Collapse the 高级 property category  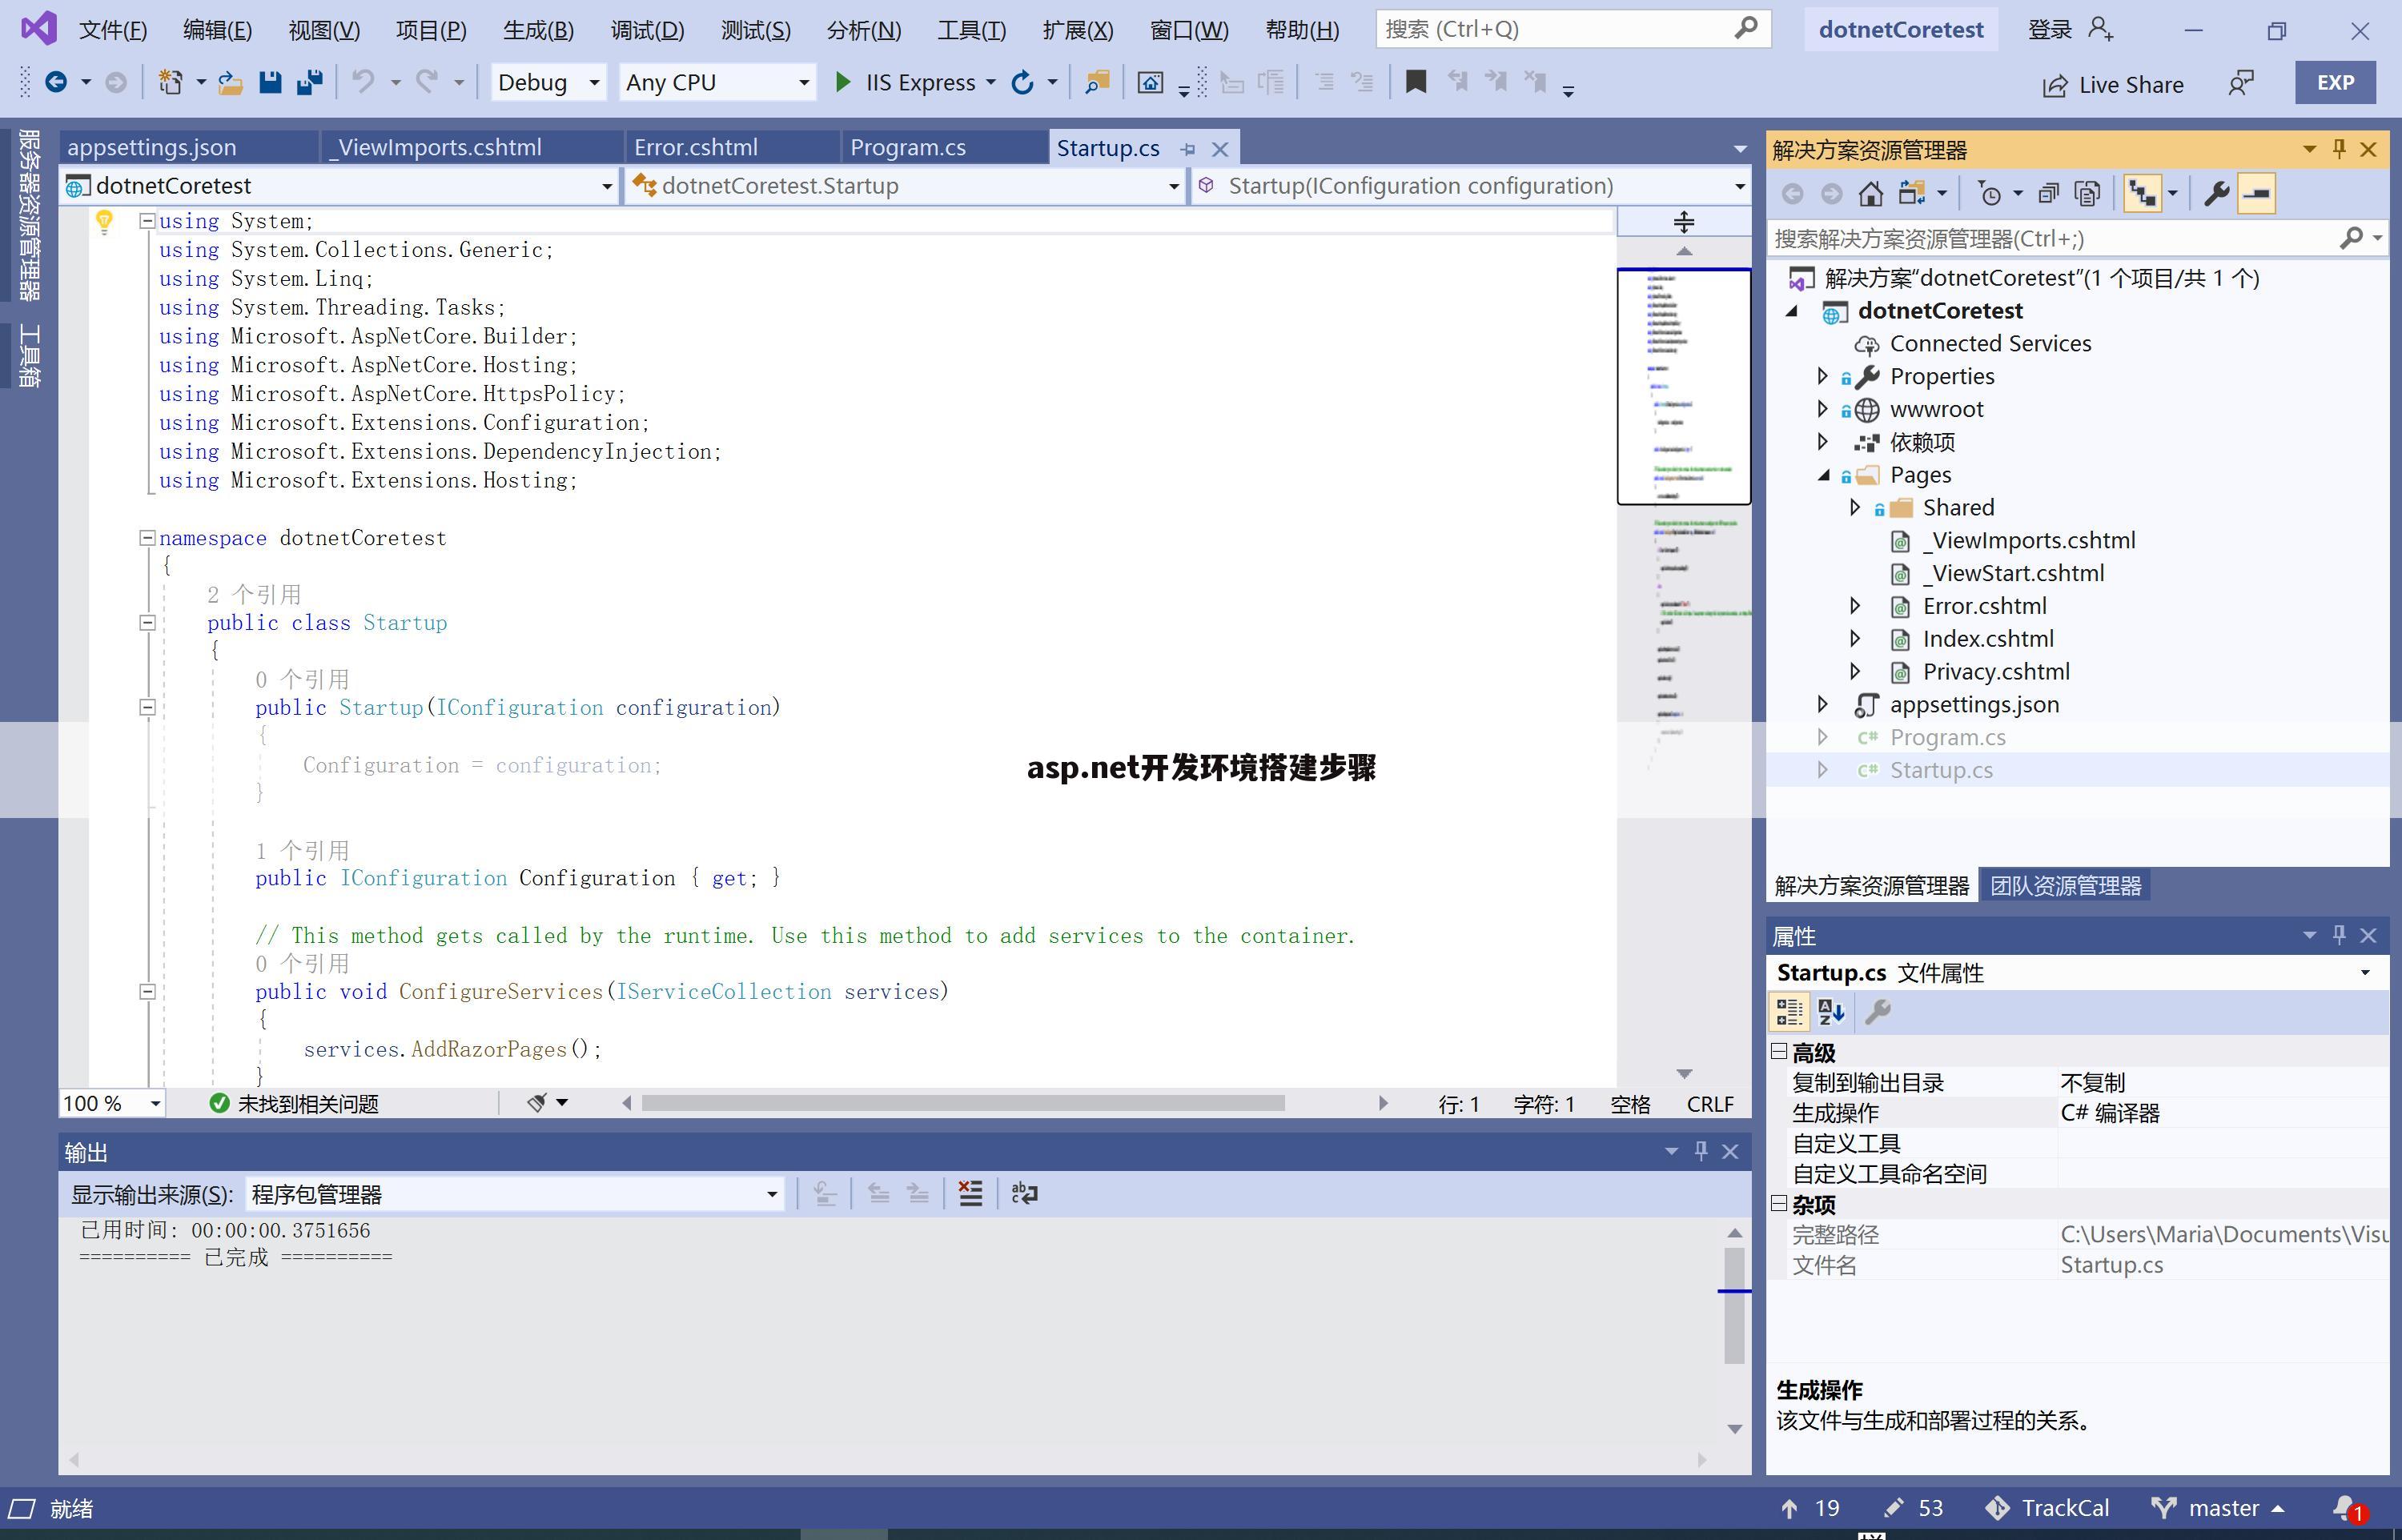click(1779, 1051)
